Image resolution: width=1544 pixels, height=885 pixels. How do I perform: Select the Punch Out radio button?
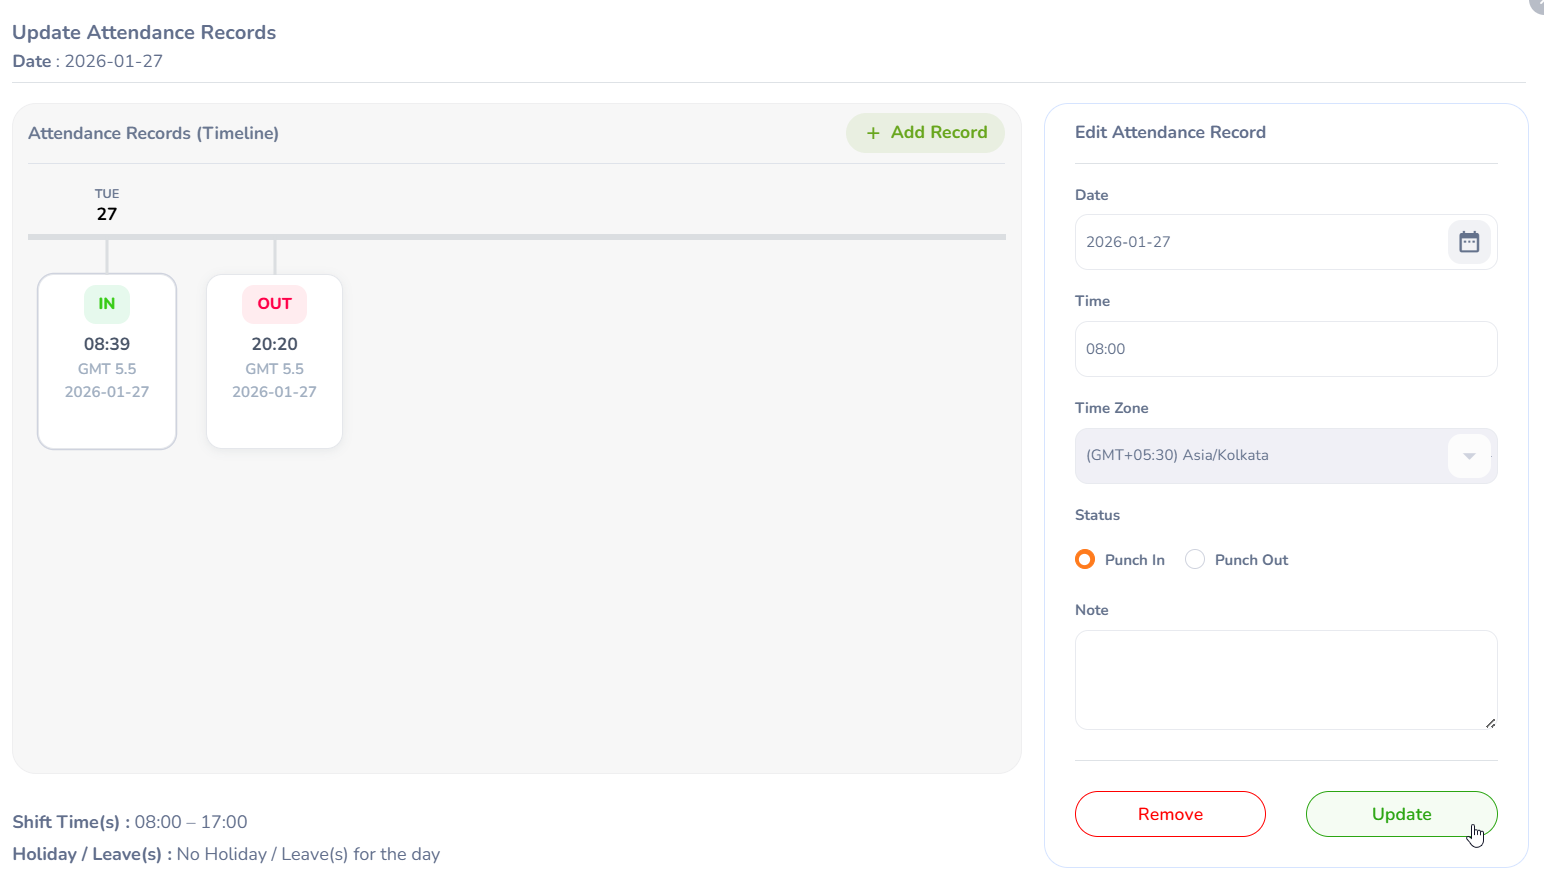click(x=1195, y=560)
